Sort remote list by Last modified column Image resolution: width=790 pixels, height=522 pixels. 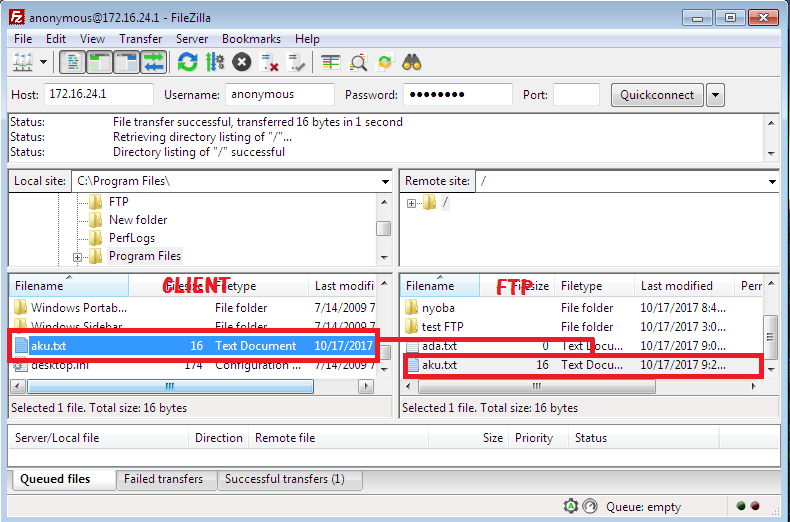[x=684, y=286]
